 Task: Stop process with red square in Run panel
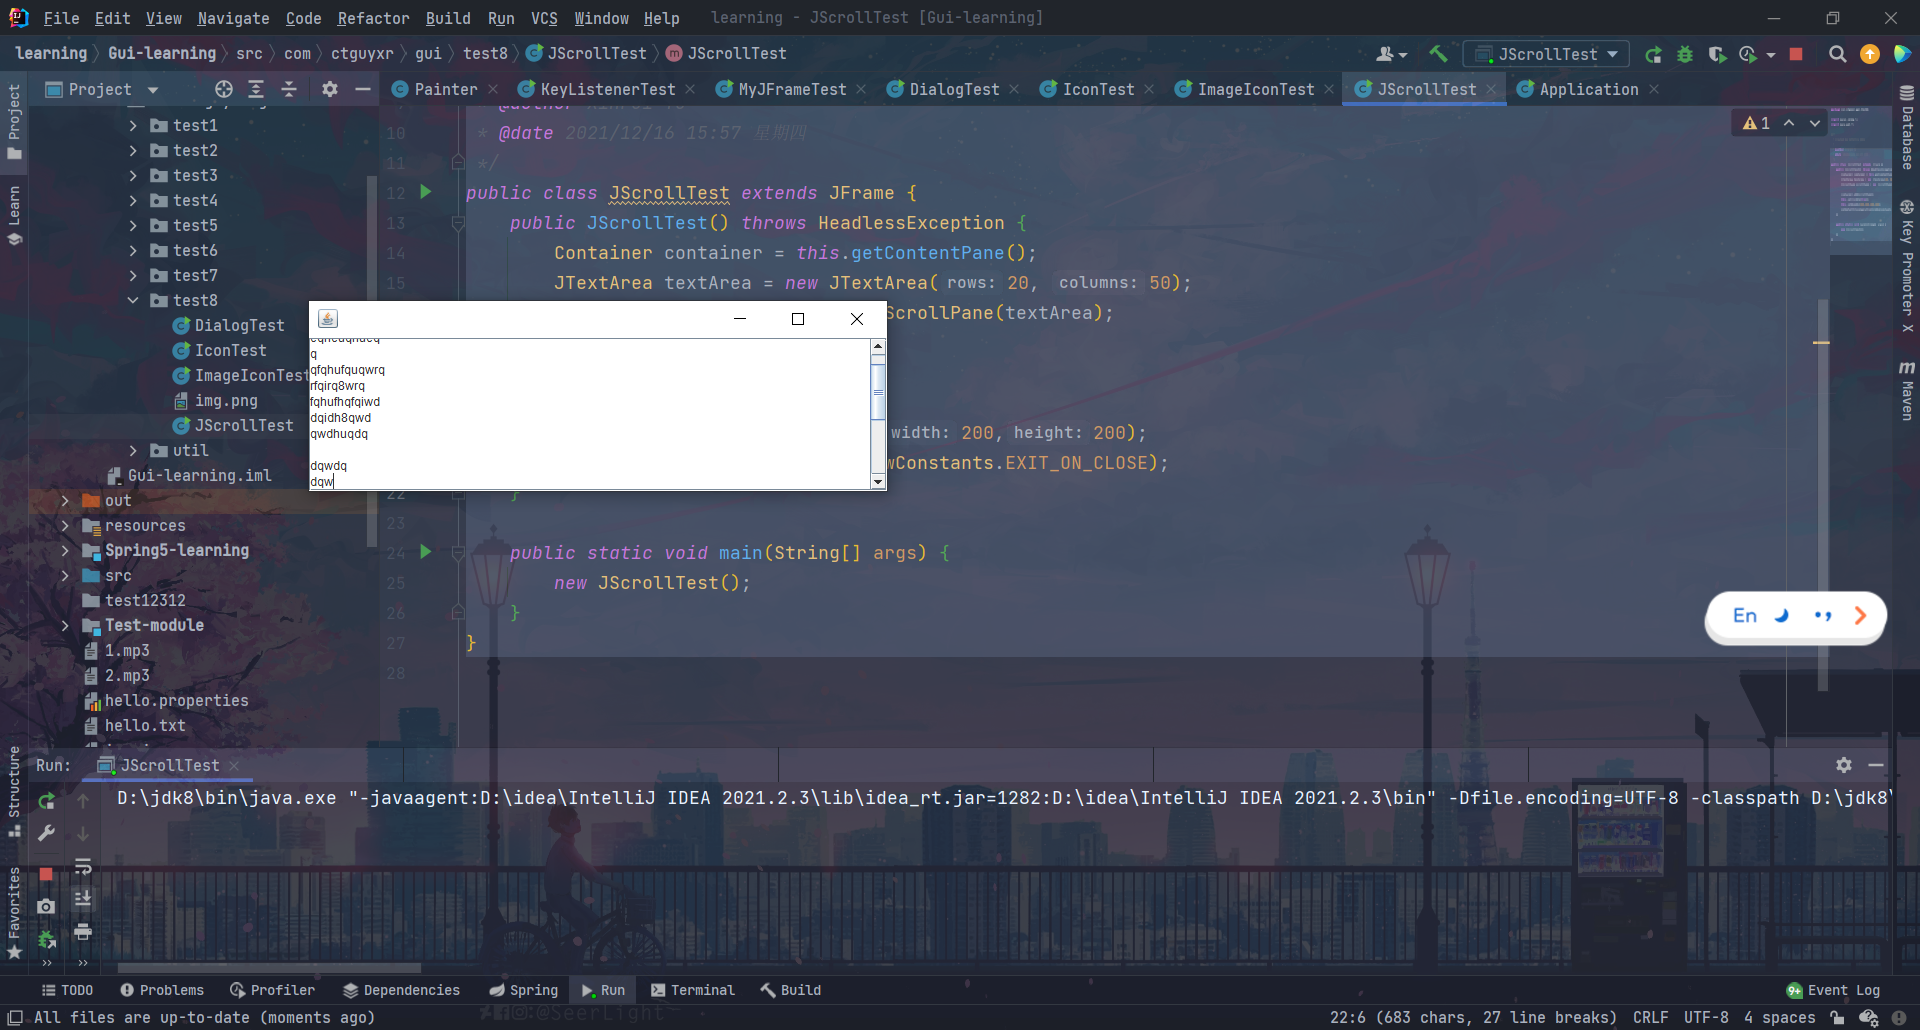46,874
